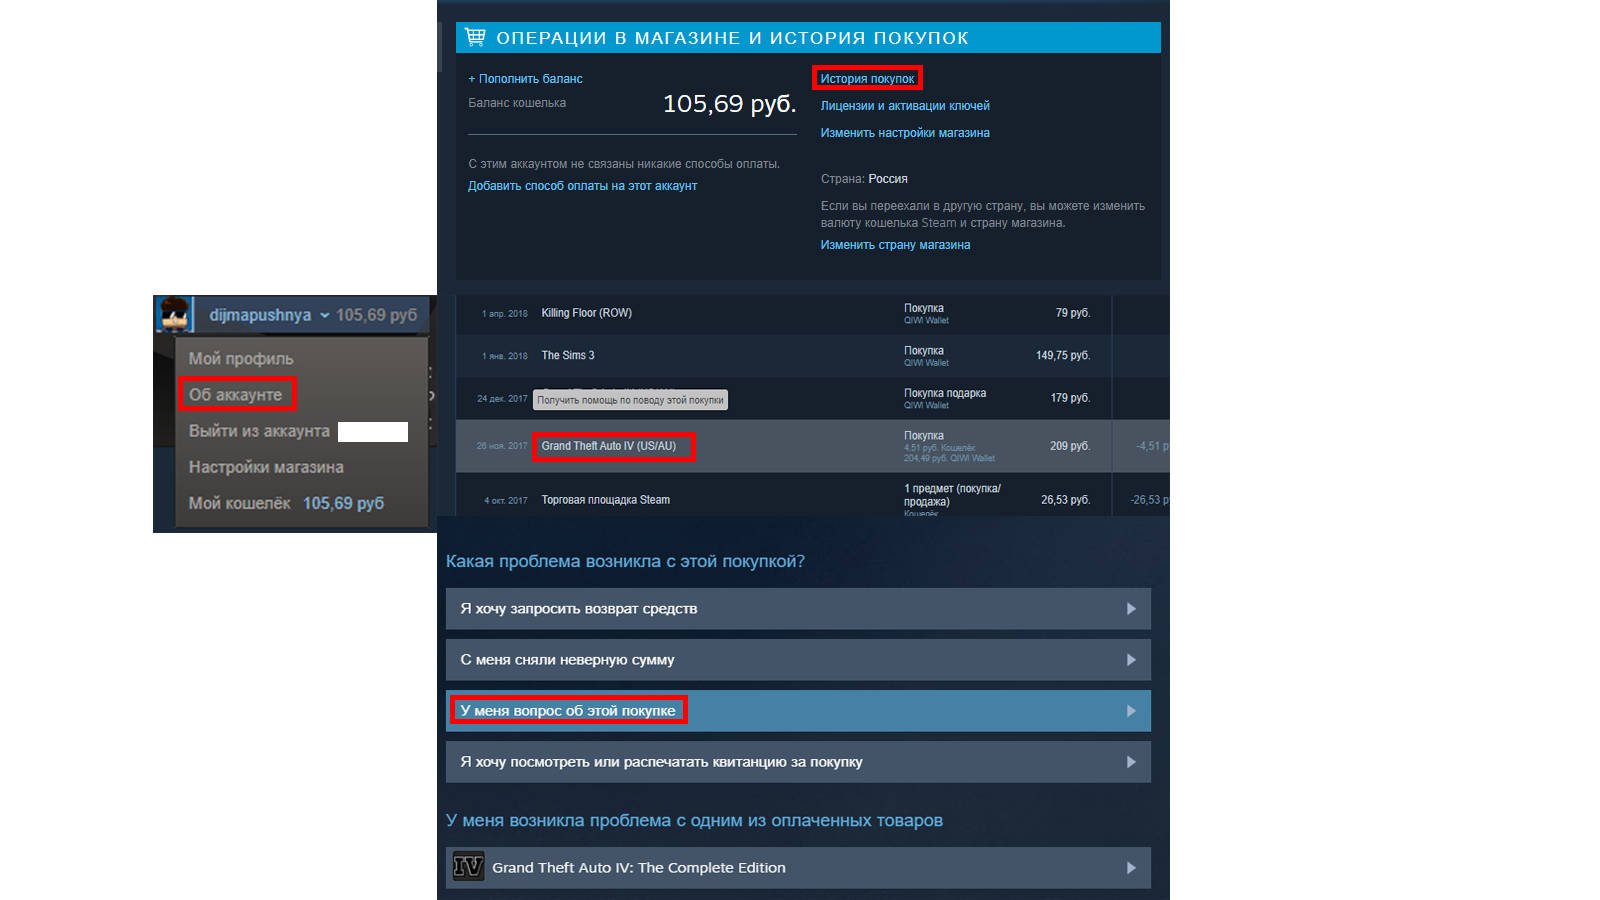This screenshot has height=900, width=1600.
Task: Click the '1 янв. 2018' purchase date
Action: pyautogui.click(x=504, y=356)
